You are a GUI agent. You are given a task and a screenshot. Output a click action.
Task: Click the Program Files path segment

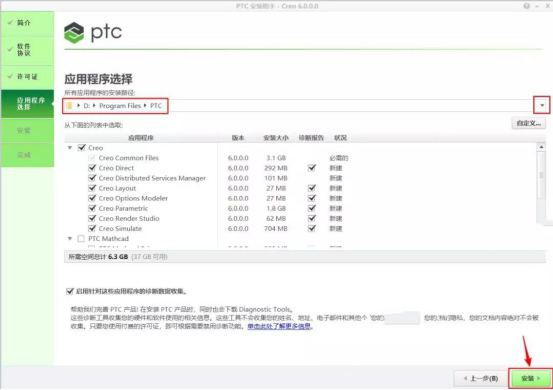click(x=120, y=106)
